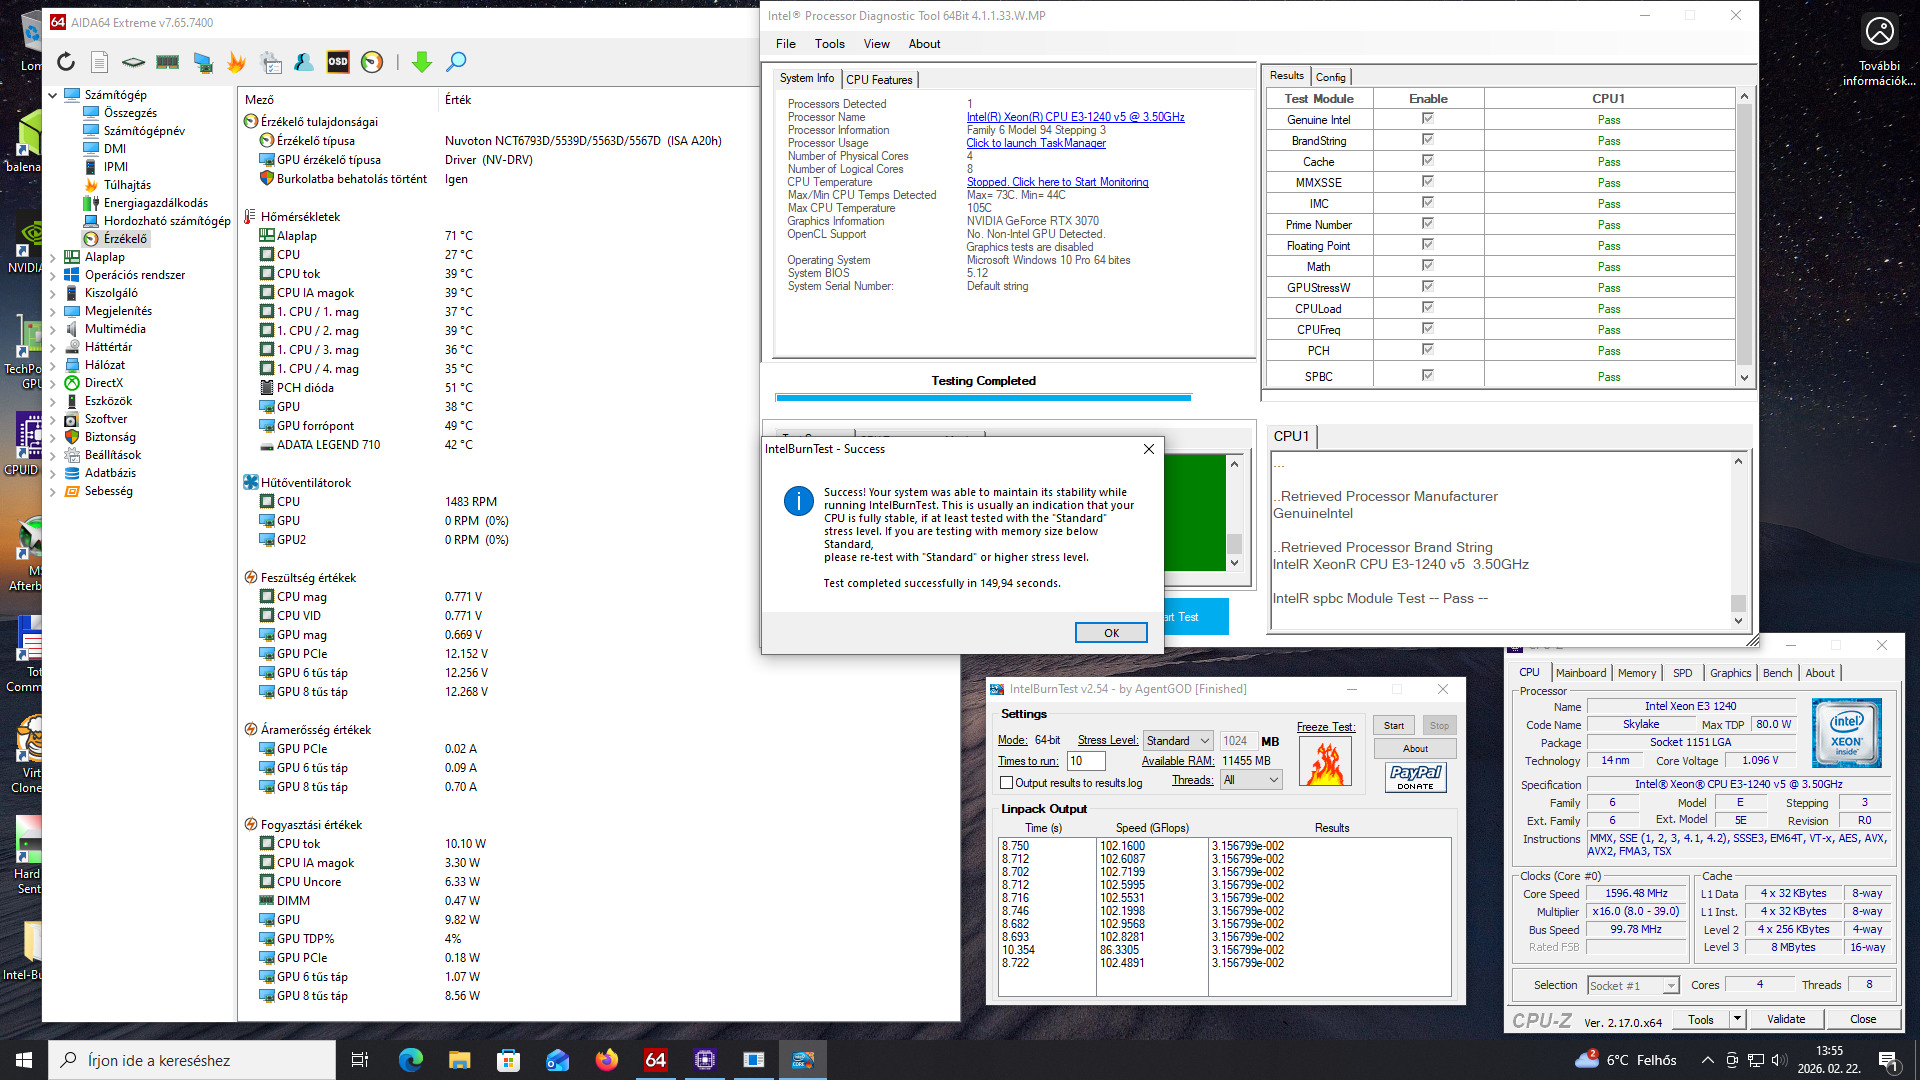Open the flame stability test icon
This screenshot has height=1080, width=1920.
[236, 62]
